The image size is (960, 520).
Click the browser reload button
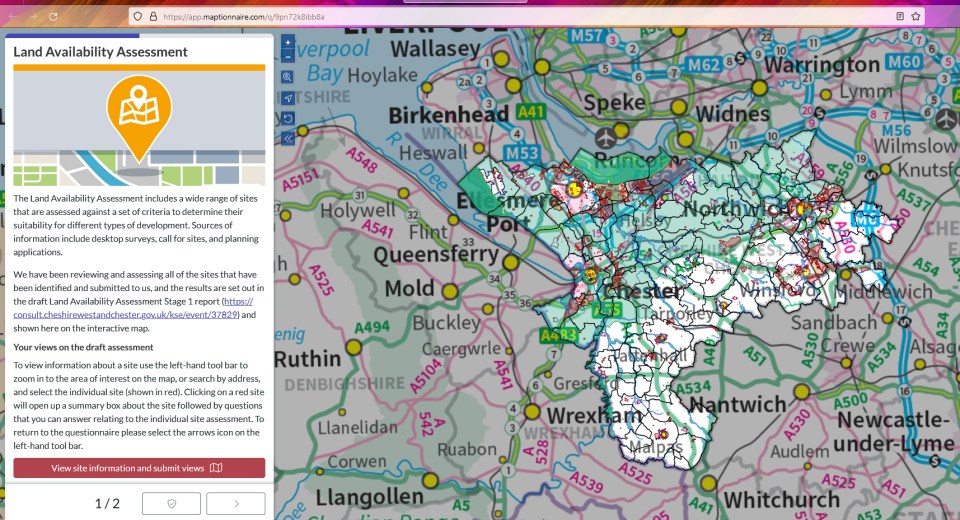tap(53, 16)
